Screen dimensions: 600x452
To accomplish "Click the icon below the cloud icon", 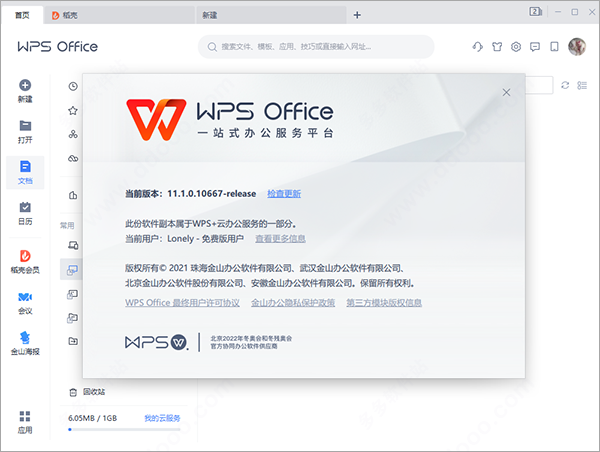I will (x=73, y=196).
